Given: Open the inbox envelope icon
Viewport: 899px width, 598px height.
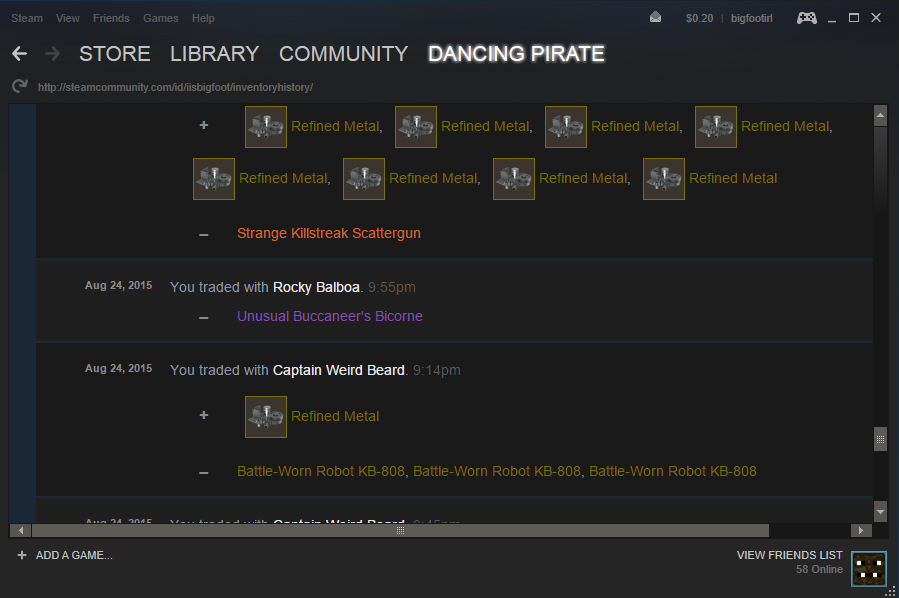Looking at the screenshot, I should [x=655, y=18].
